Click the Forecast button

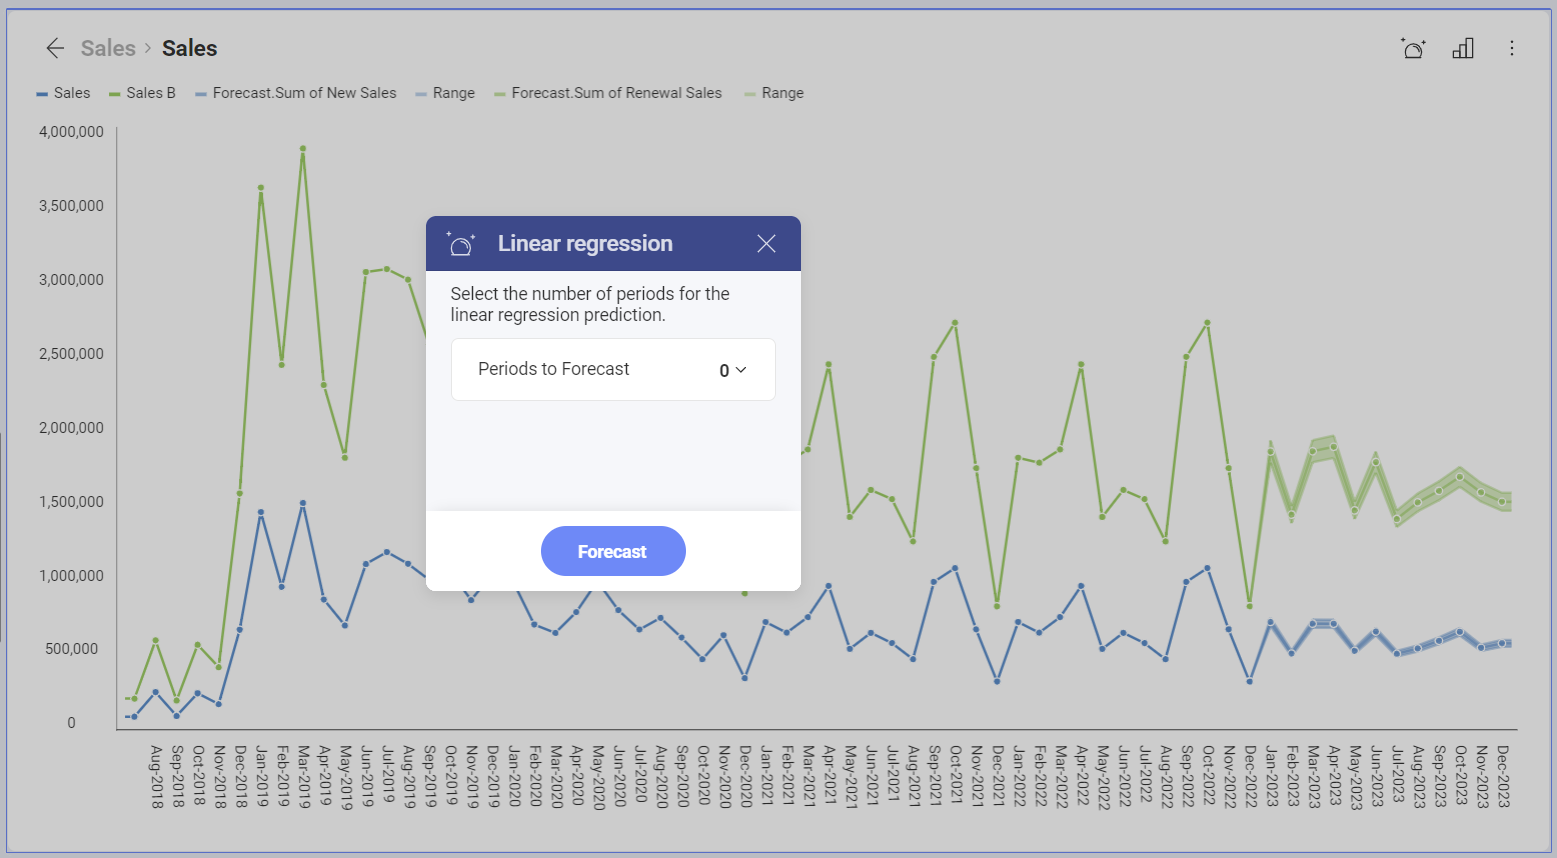coord(613,551)
